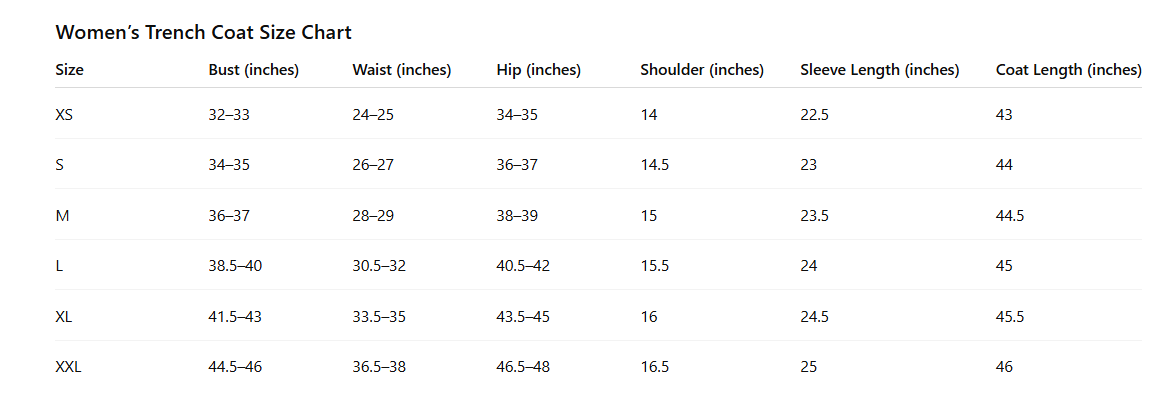Image resolution: width=1164 pixels, height=420 pixels.
Task: Select the Waist (inches) column header
Action: (402, 70)
